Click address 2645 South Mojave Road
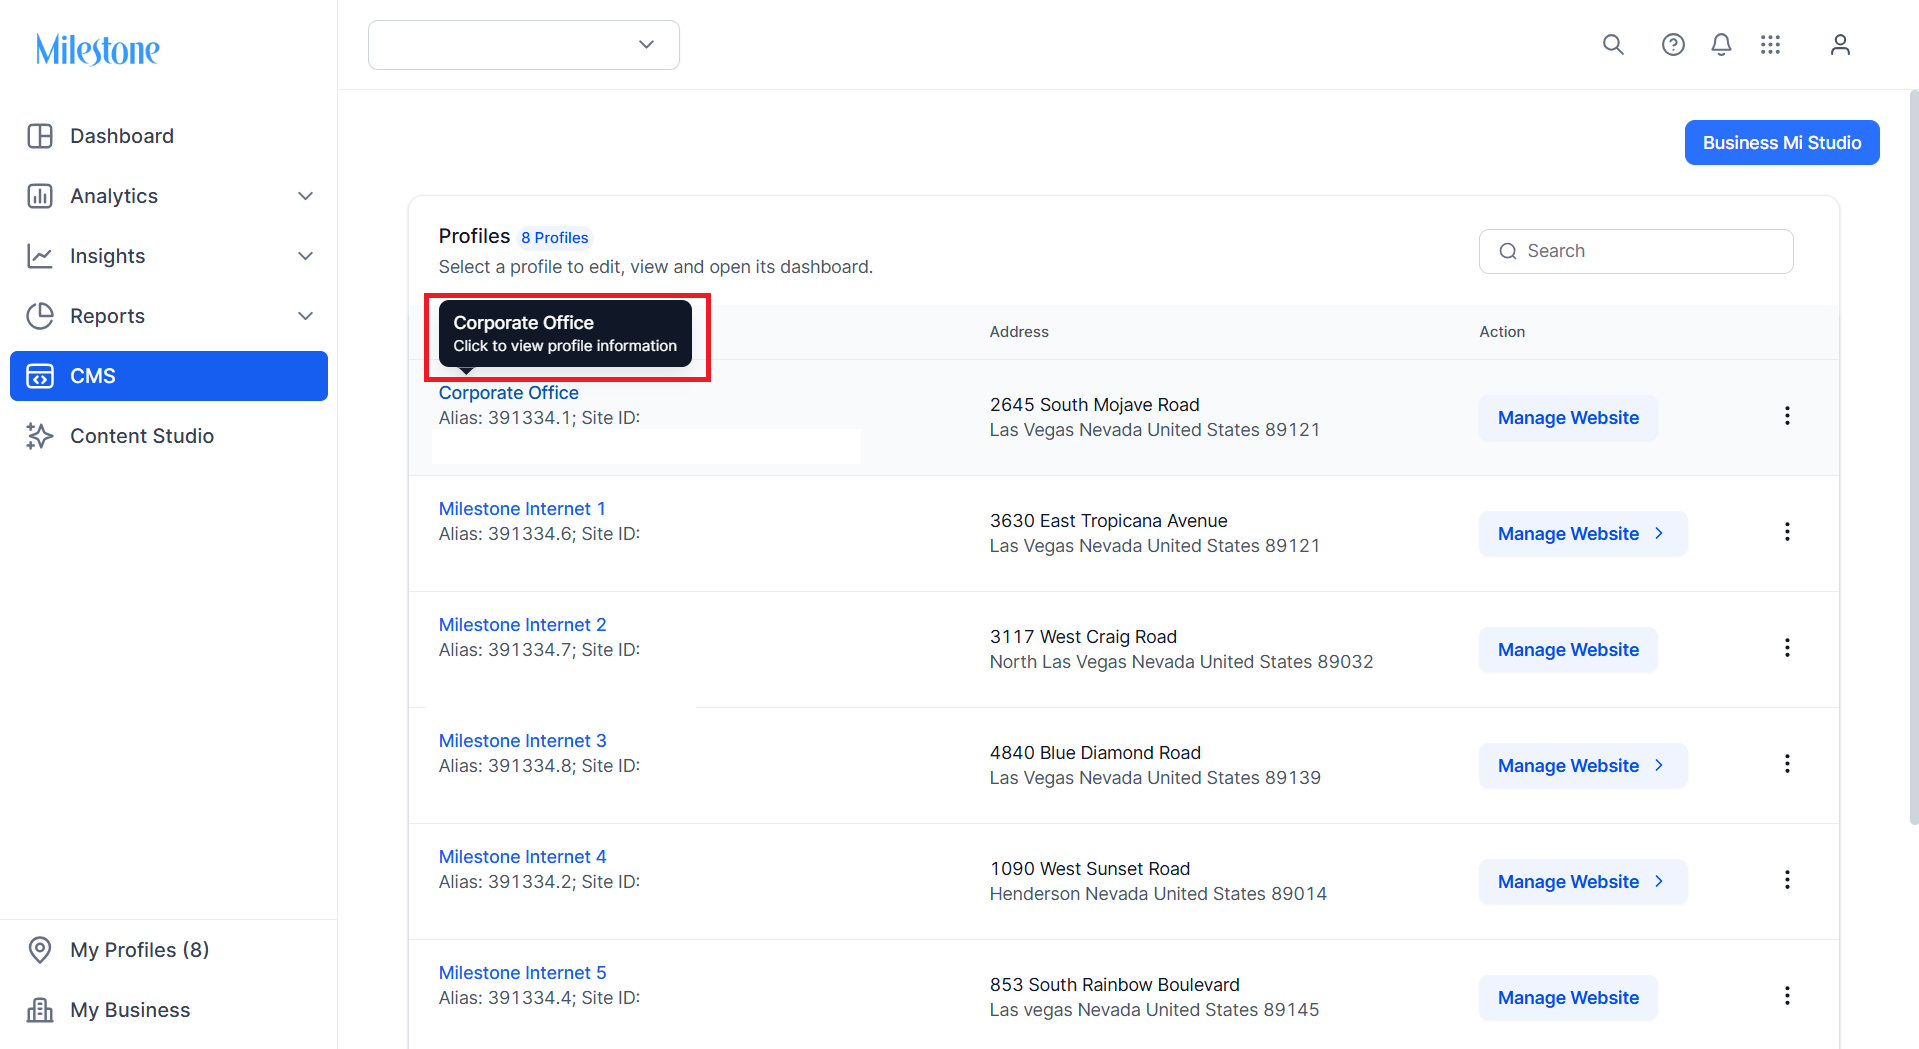 click(1094, 405)
